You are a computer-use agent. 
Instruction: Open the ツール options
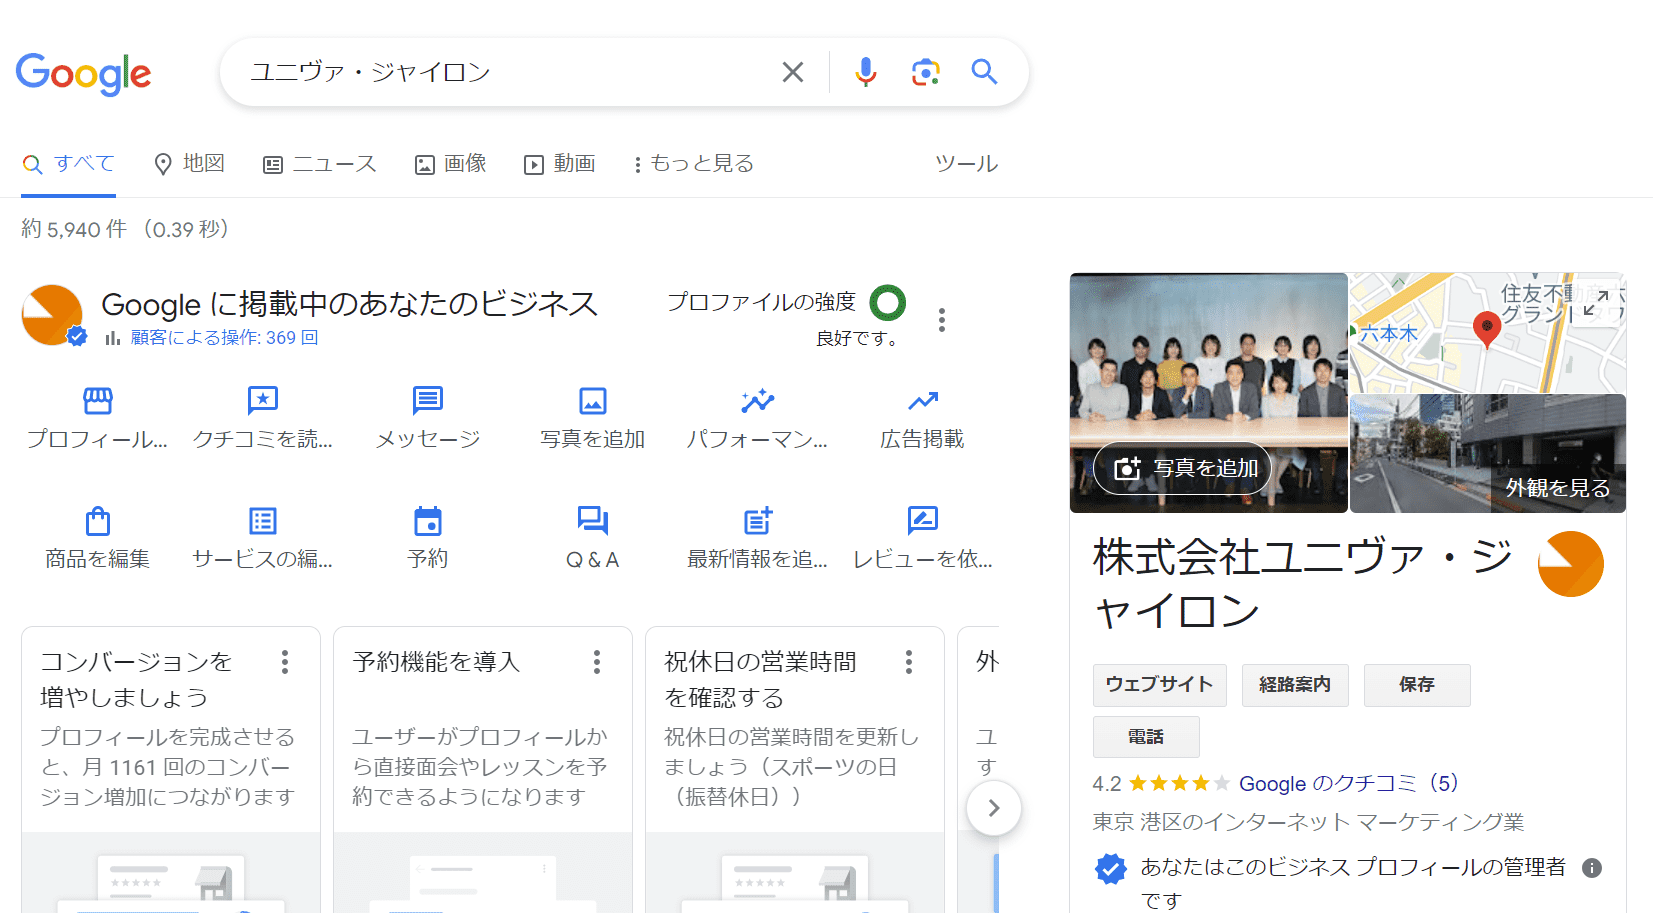click(966, 163)
